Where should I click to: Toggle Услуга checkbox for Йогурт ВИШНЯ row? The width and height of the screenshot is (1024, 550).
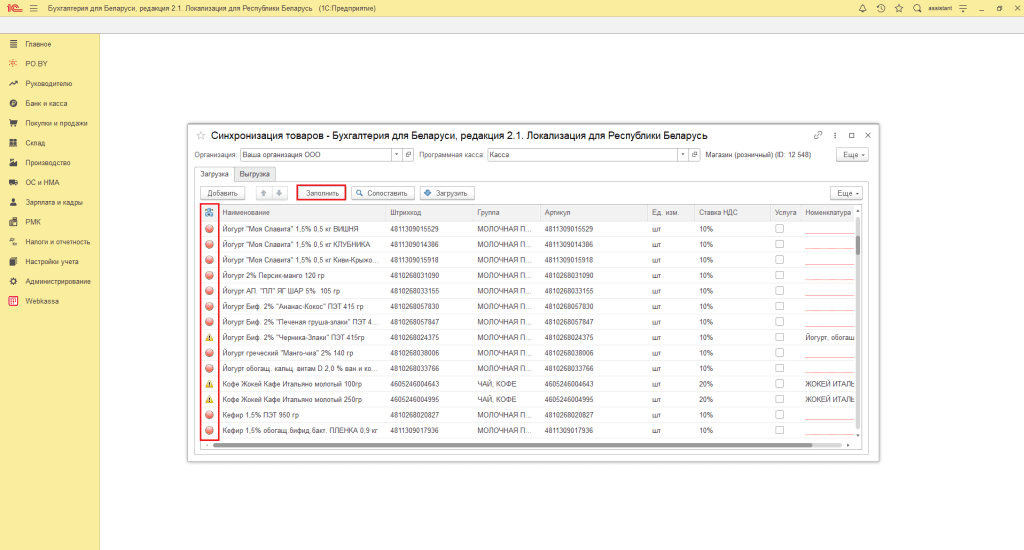779,229
